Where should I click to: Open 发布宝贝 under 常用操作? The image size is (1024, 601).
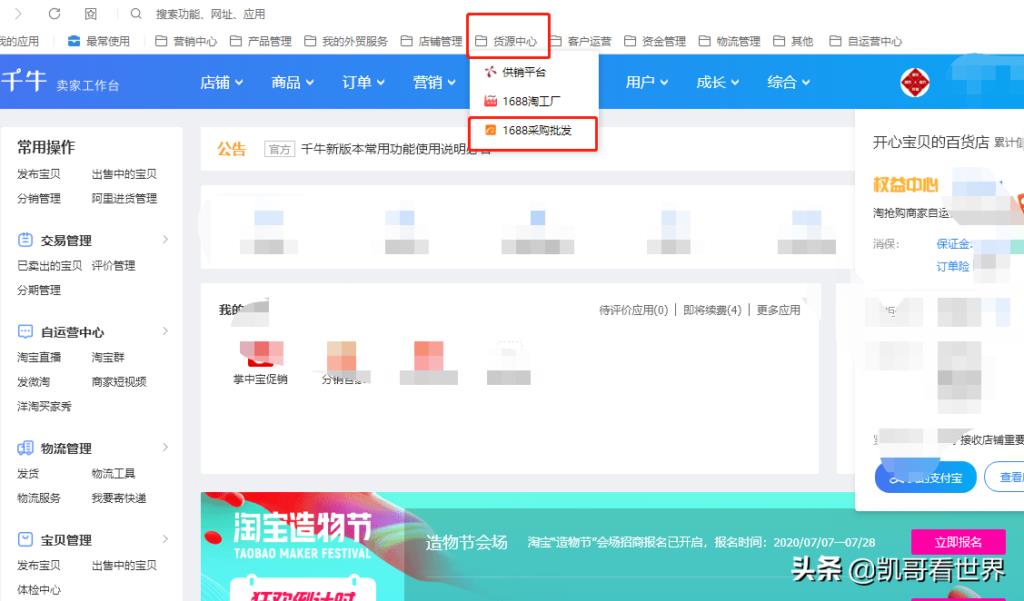tap(39, 174)
